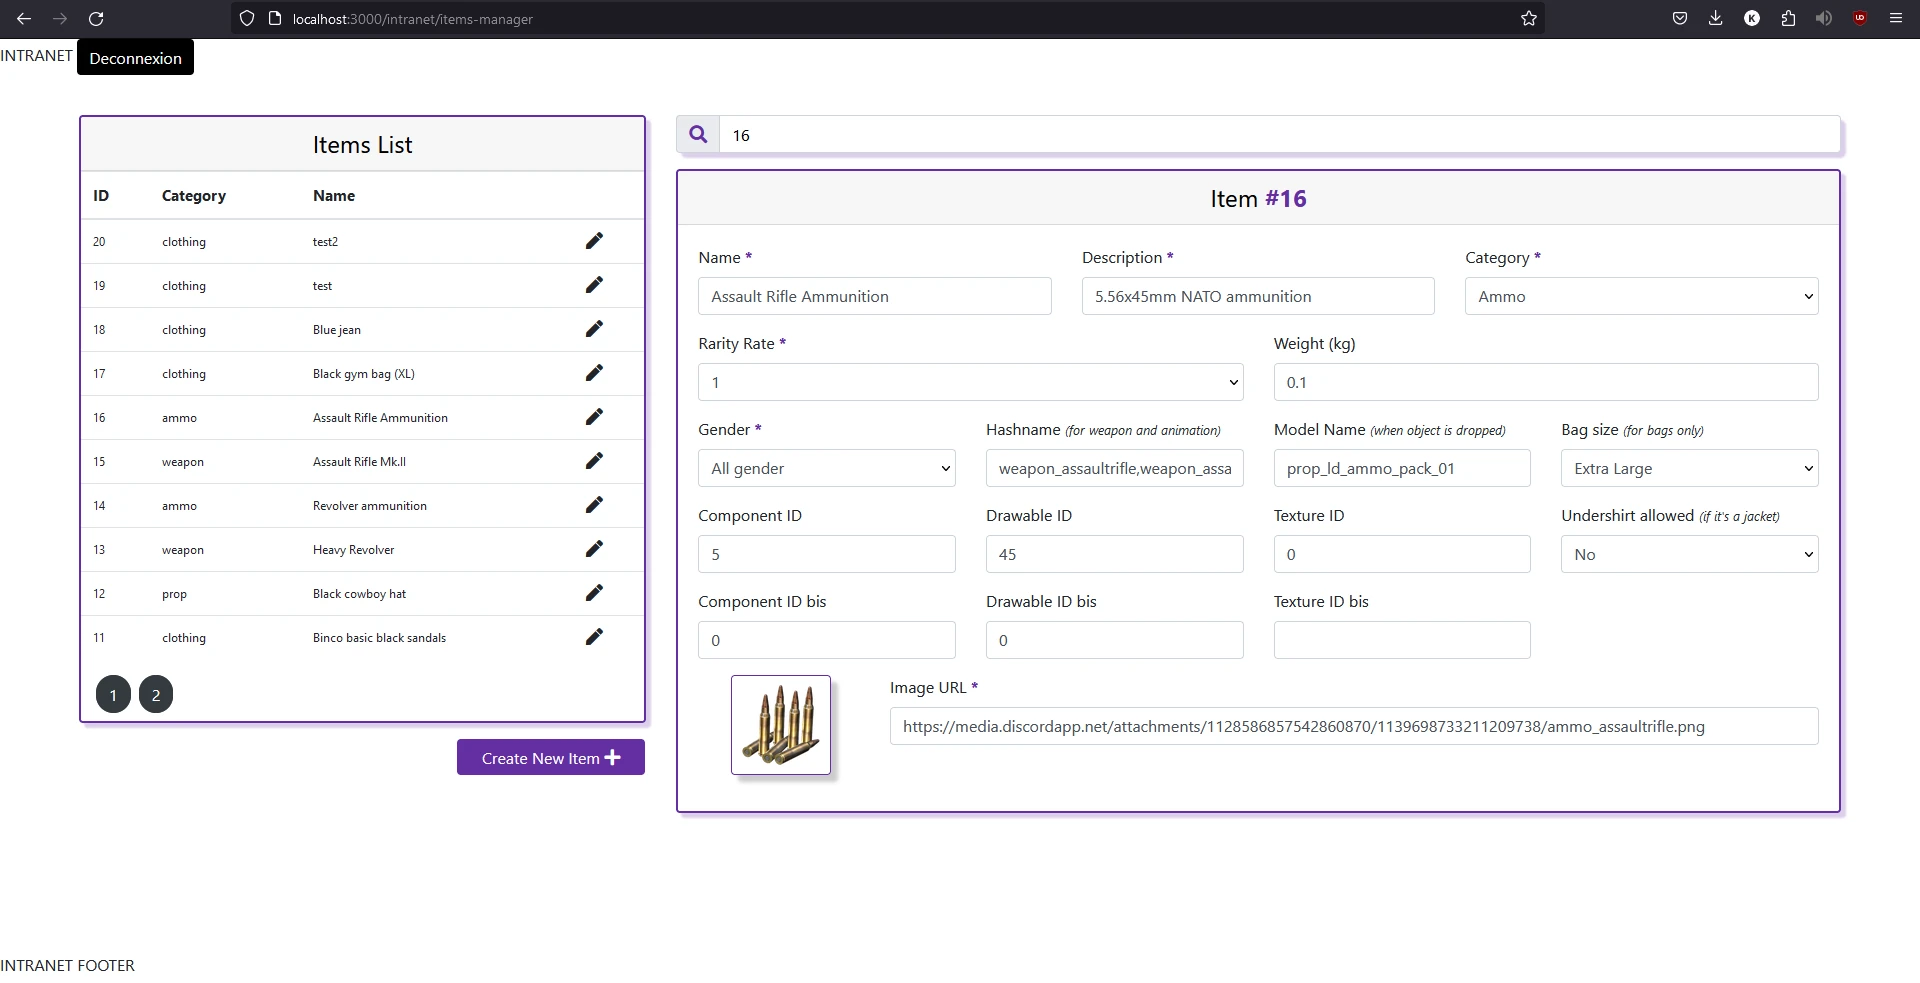Click the search magnifier icon

tap(698, 134)
